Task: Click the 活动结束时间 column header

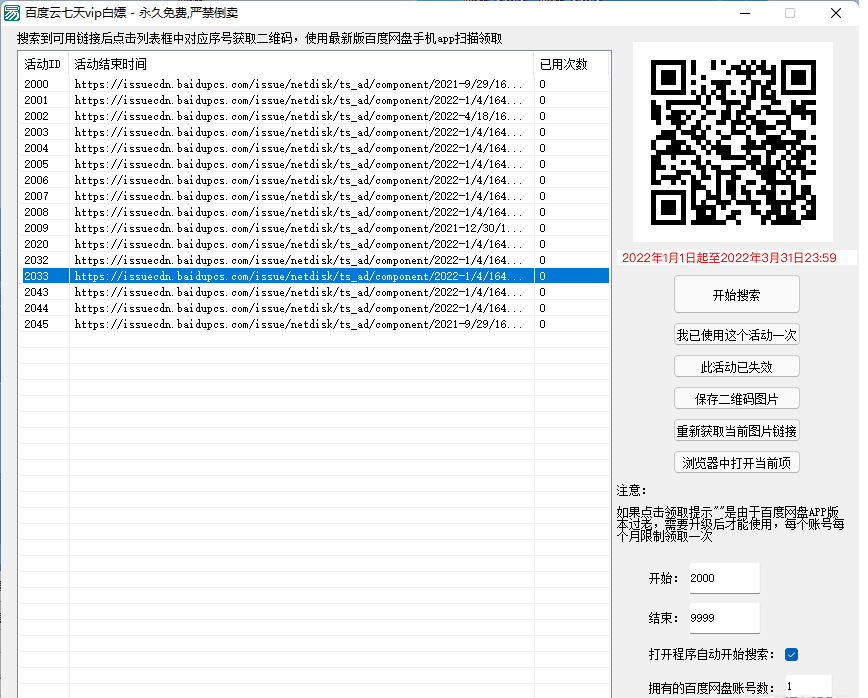Action: coord(301,64)
